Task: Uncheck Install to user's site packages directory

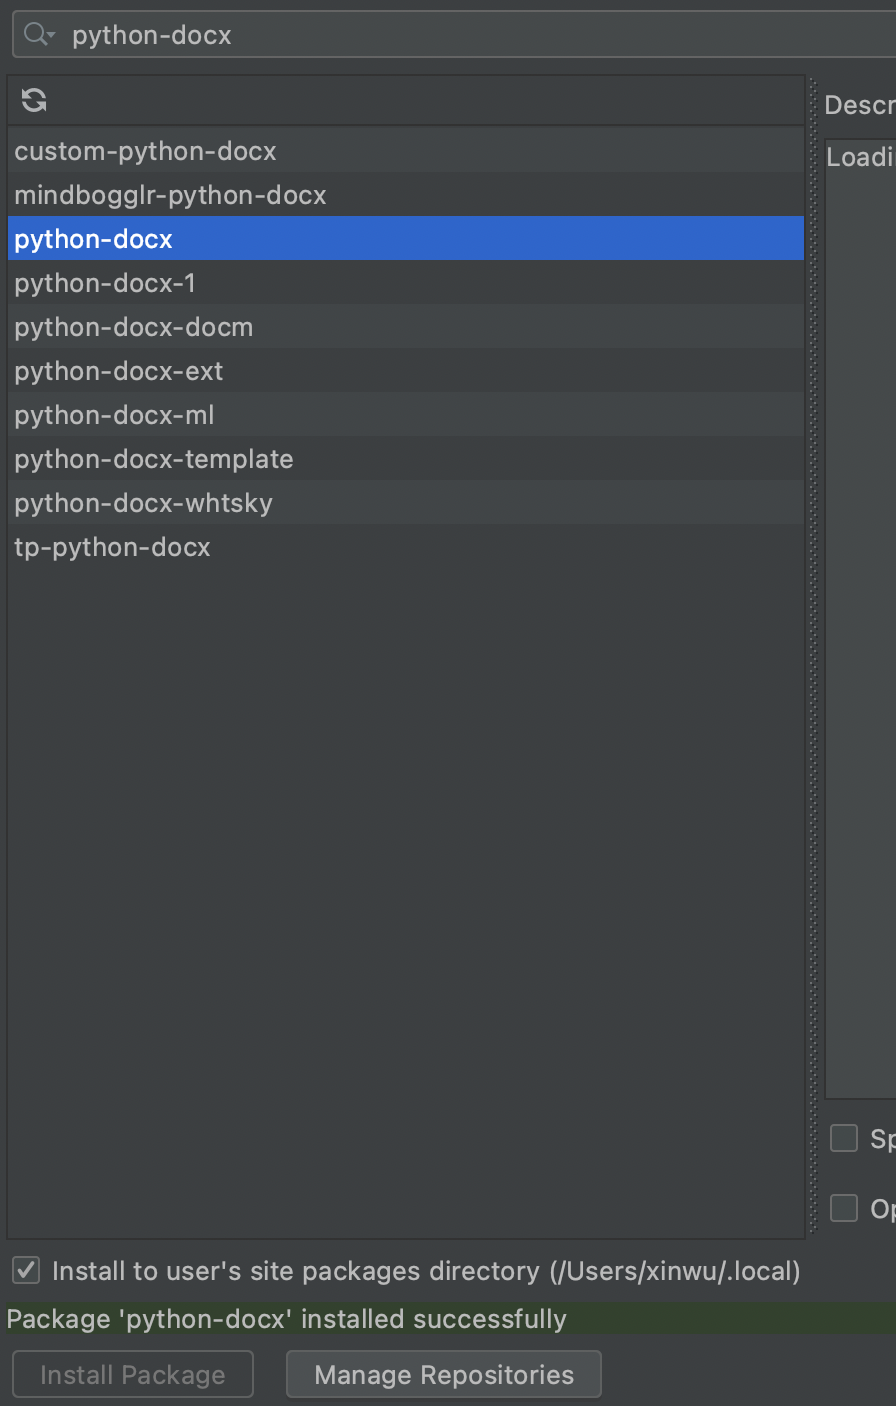Action: pyautogui.click(x=26, y=1271)
